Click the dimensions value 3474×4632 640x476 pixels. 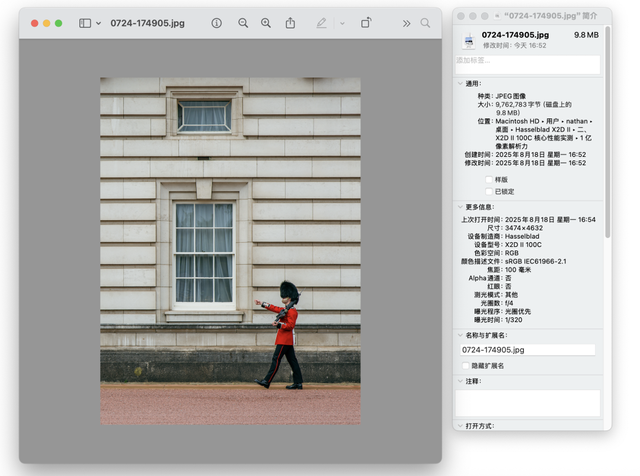point(524,228)
